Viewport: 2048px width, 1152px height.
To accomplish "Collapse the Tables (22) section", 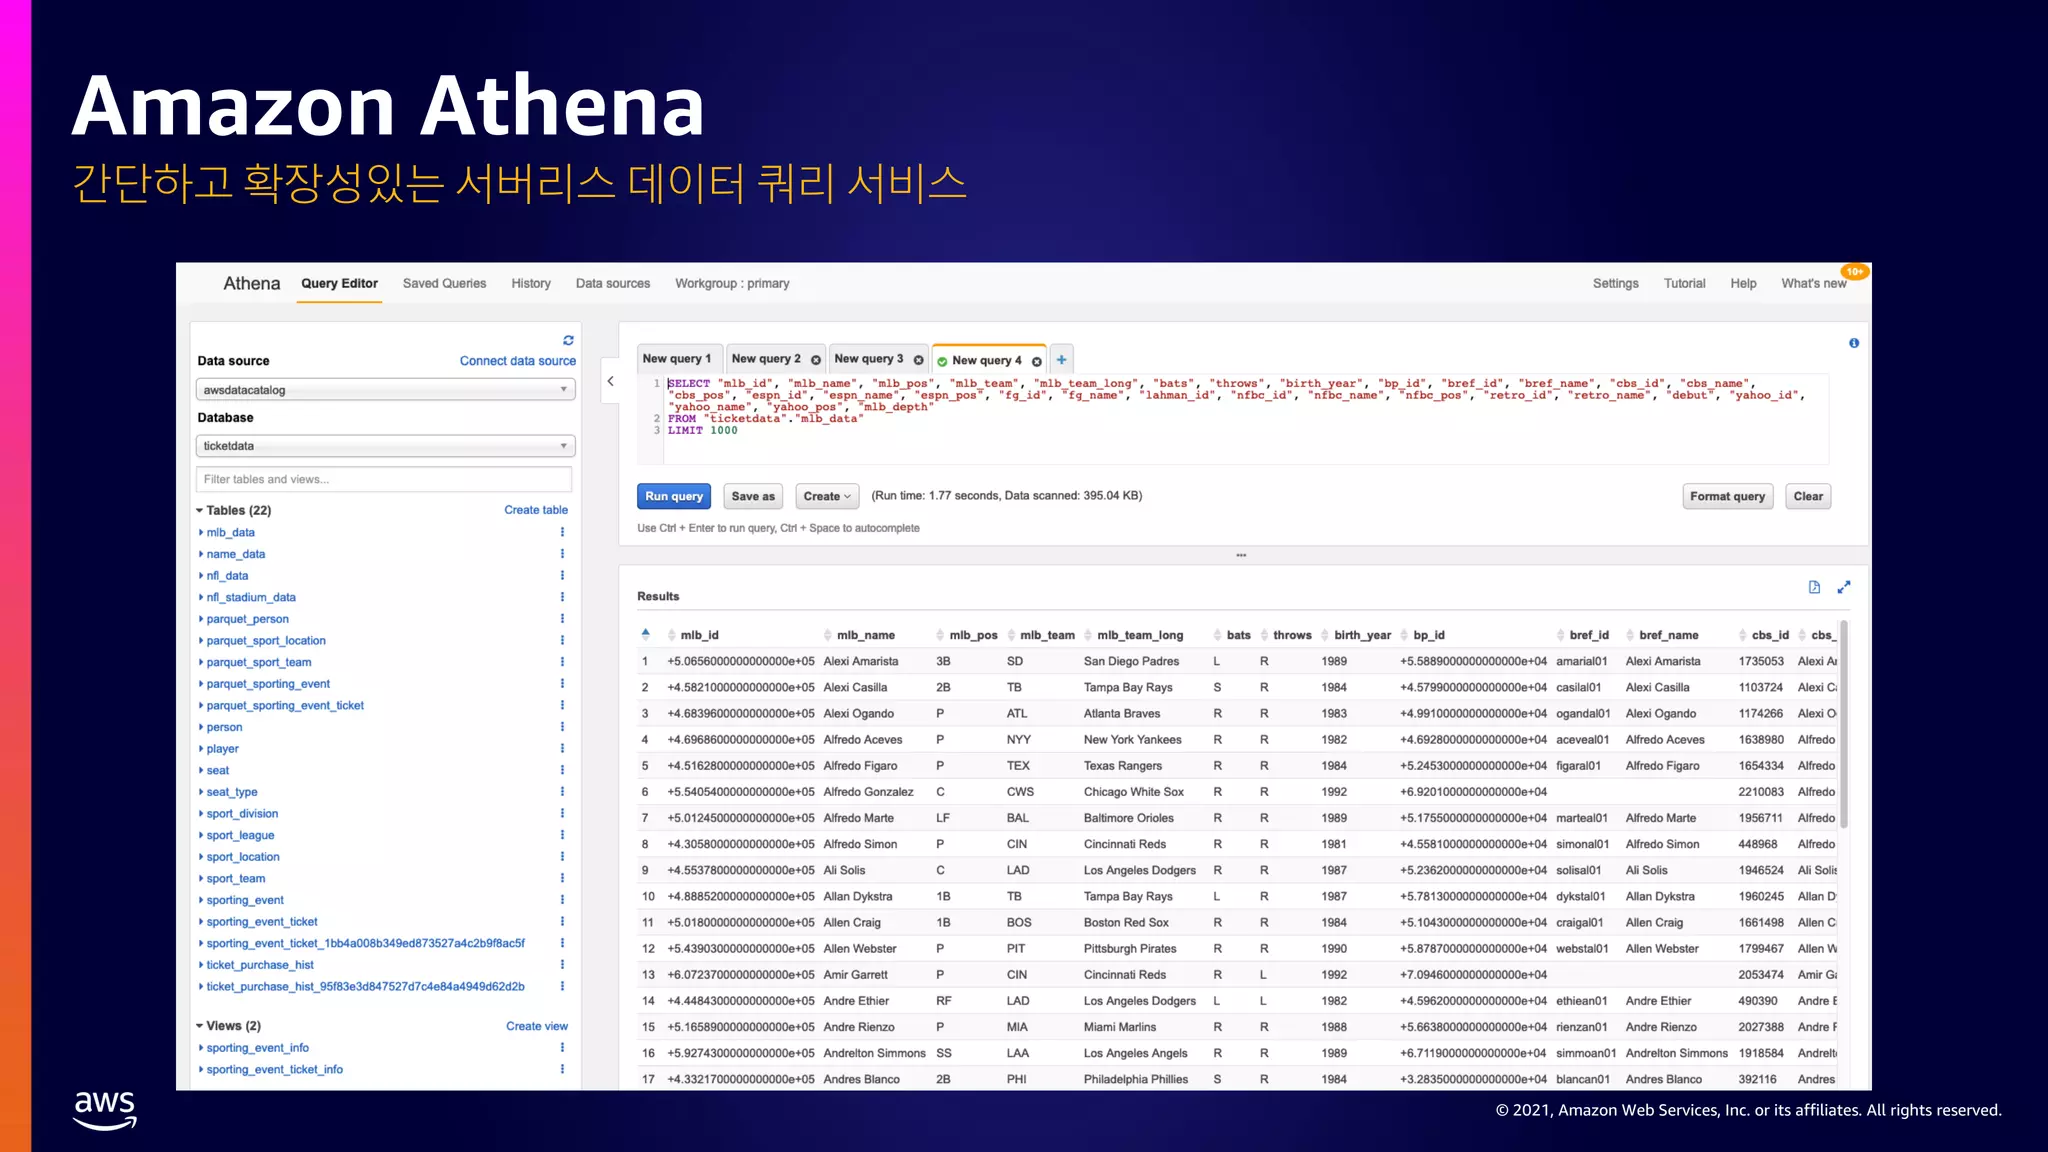I will pyautogui.click(x=200, y=510).
